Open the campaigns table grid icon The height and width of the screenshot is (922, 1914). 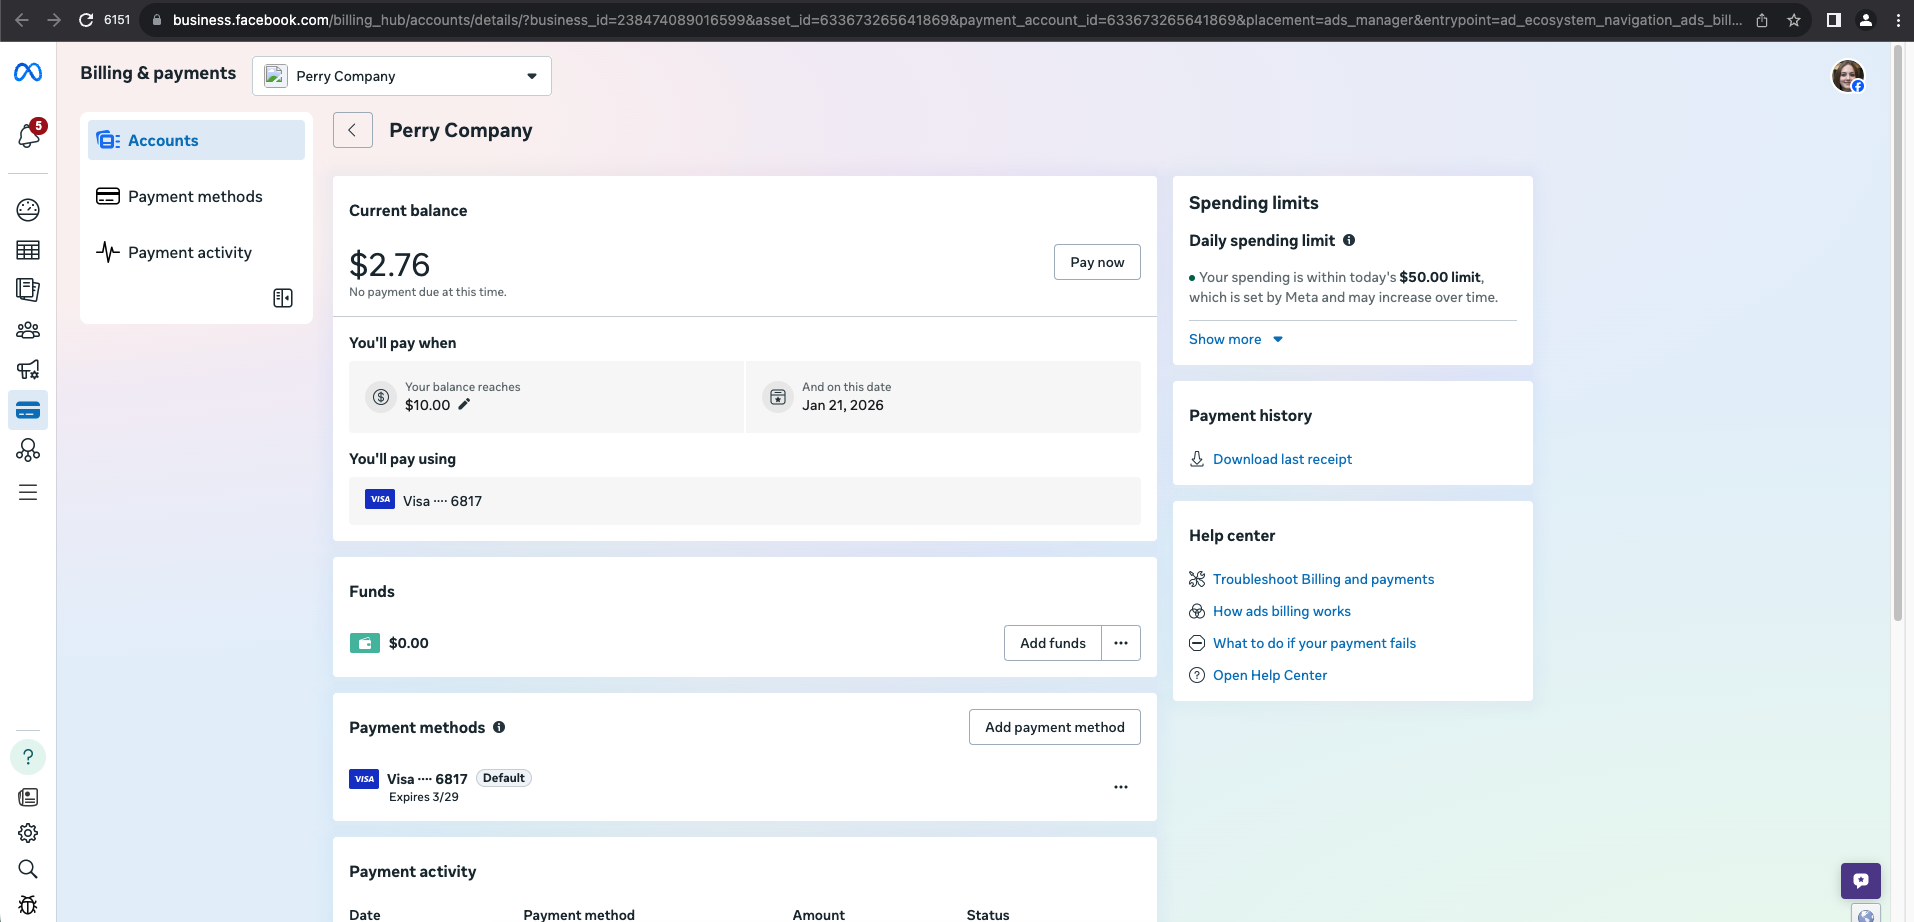pos(28,250)
